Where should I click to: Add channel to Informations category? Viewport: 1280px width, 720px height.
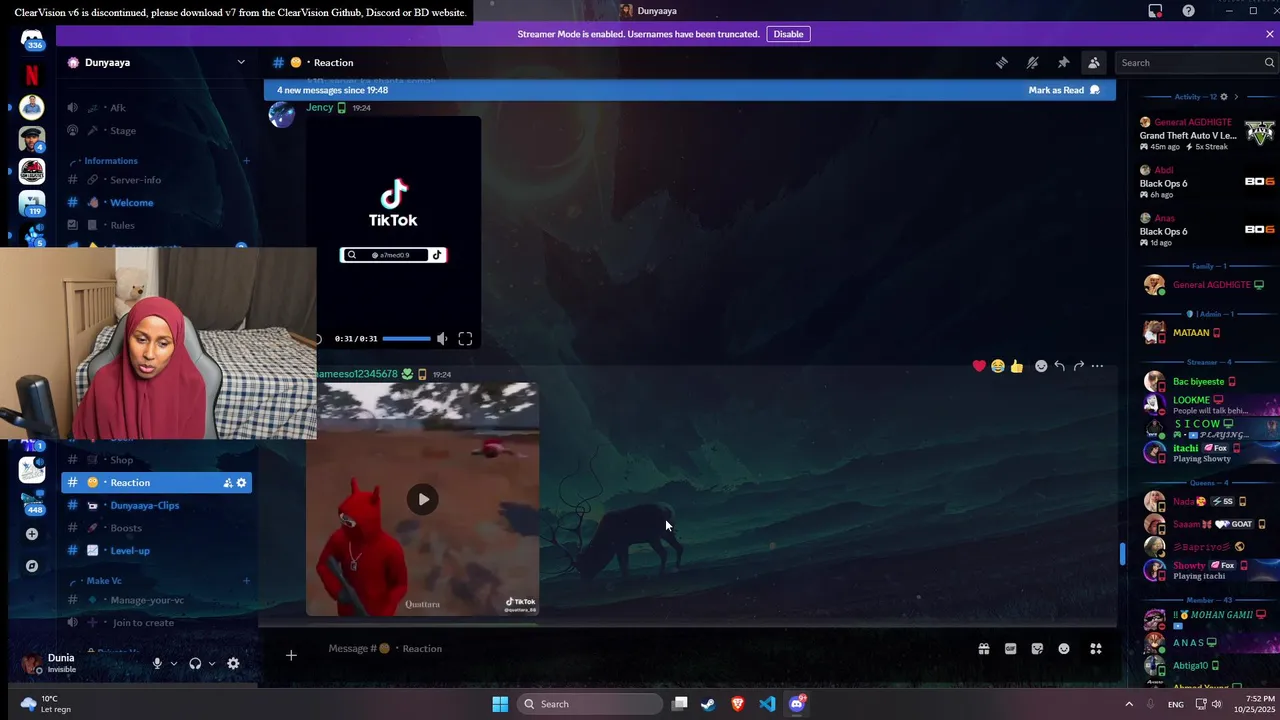246,161
